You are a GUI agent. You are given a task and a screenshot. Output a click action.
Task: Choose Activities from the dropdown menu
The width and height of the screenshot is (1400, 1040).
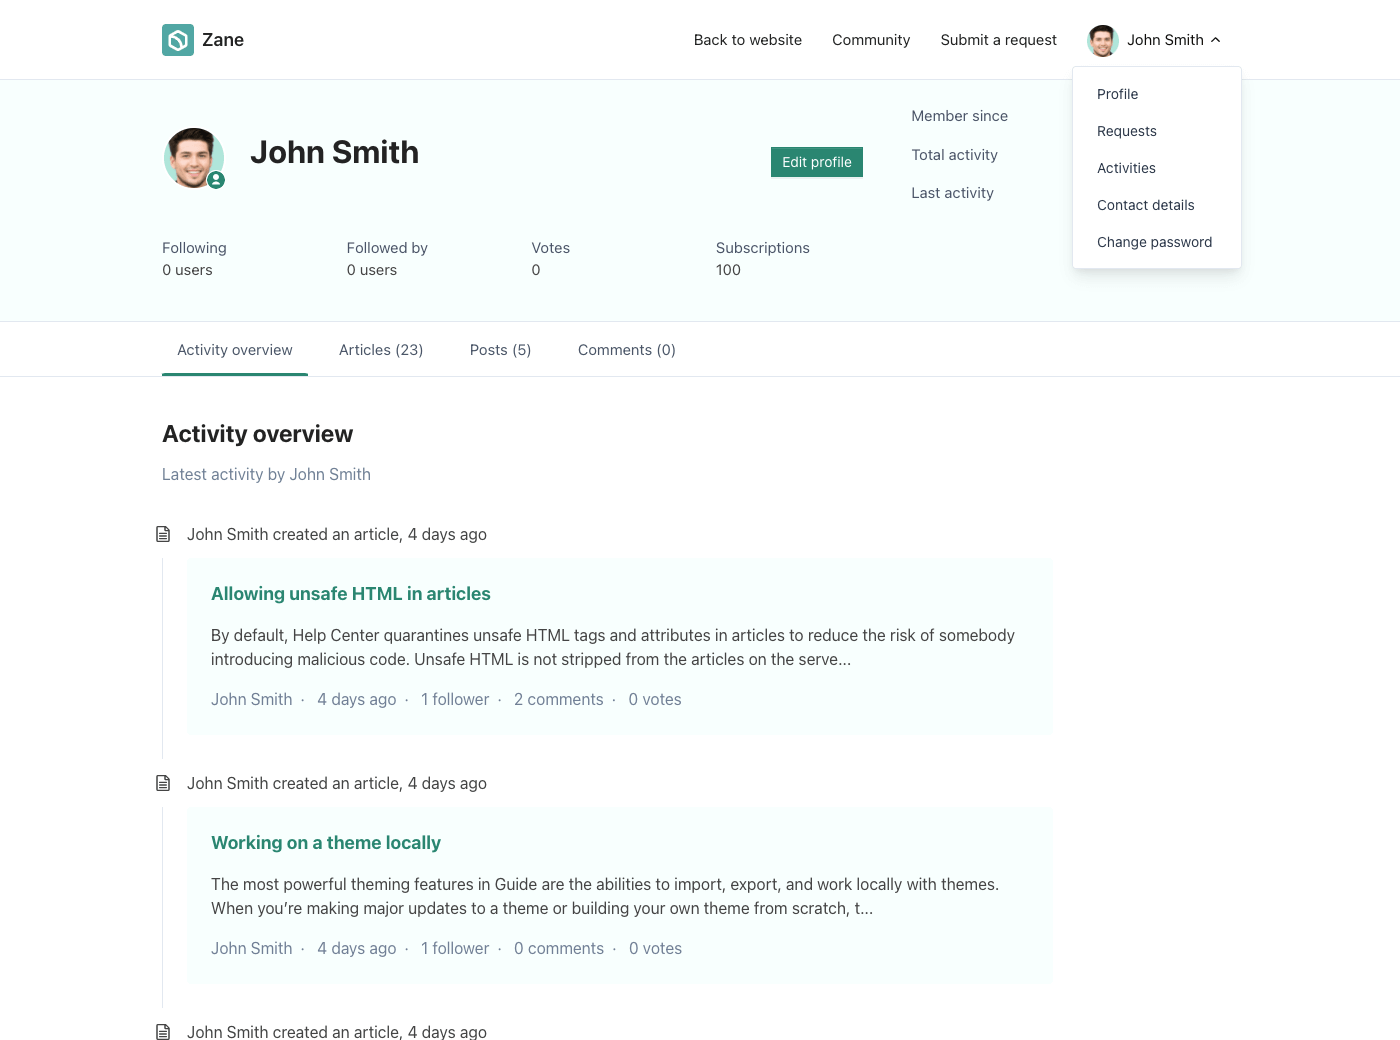point(1126,168)
